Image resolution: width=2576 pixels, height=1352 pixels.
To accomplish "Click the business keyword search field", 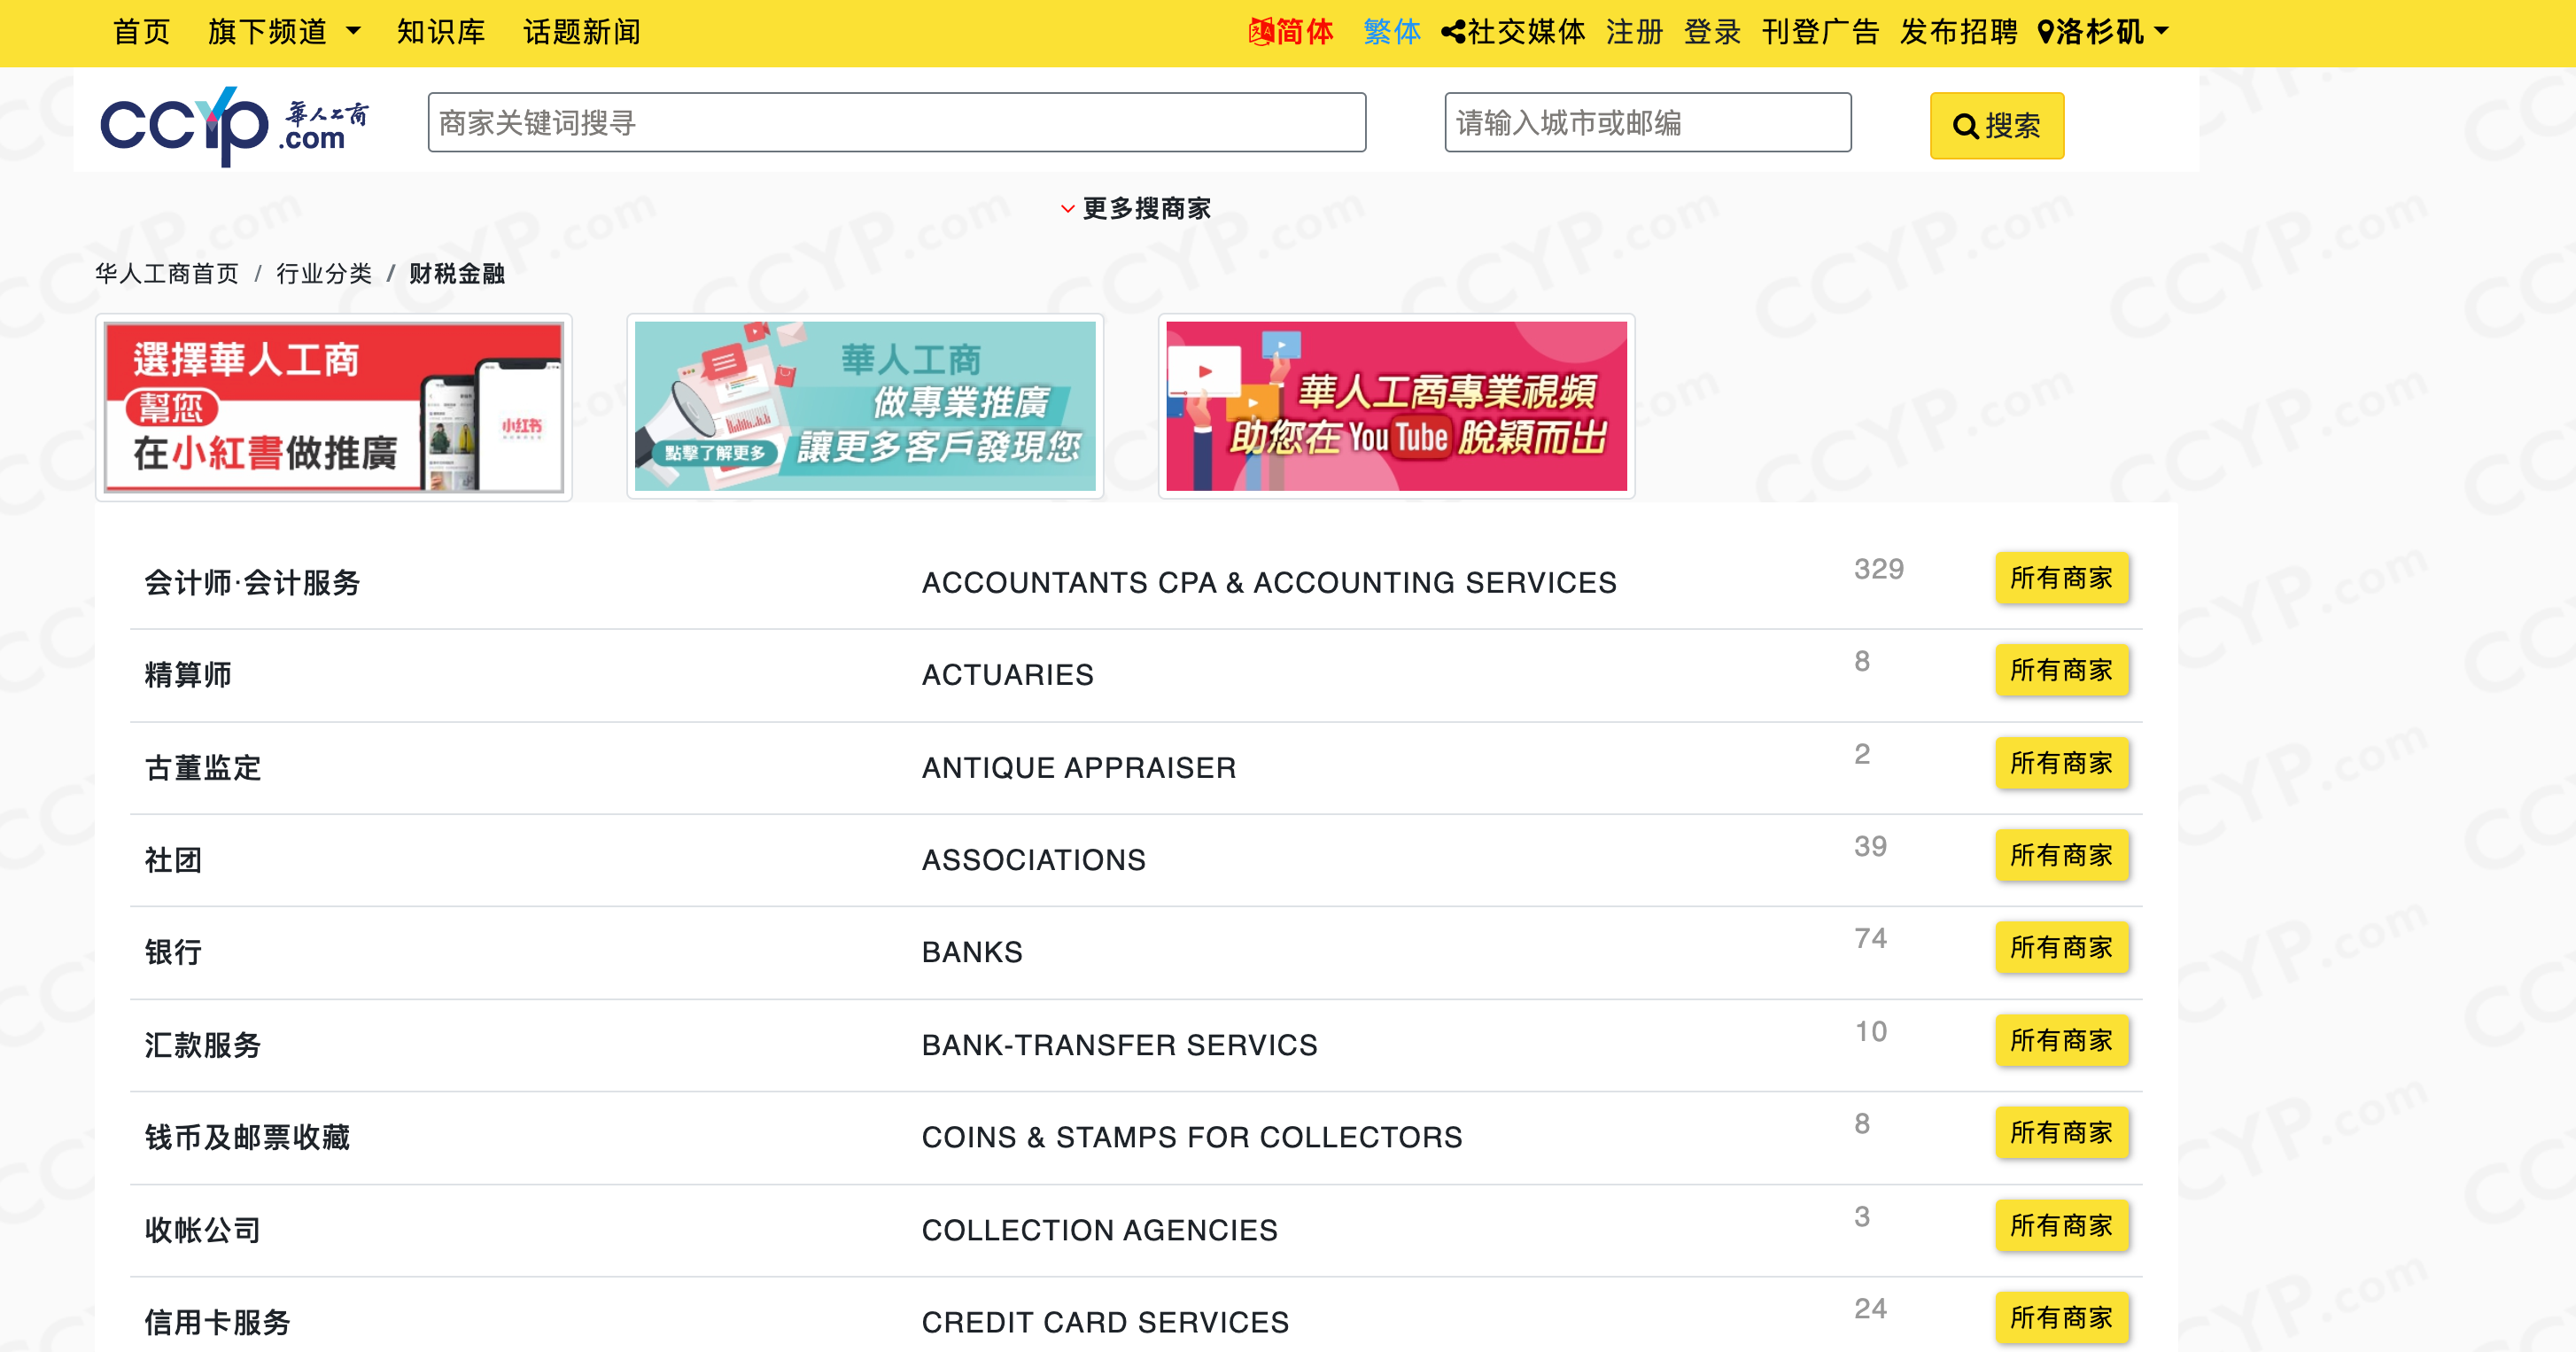I will 896,123.
